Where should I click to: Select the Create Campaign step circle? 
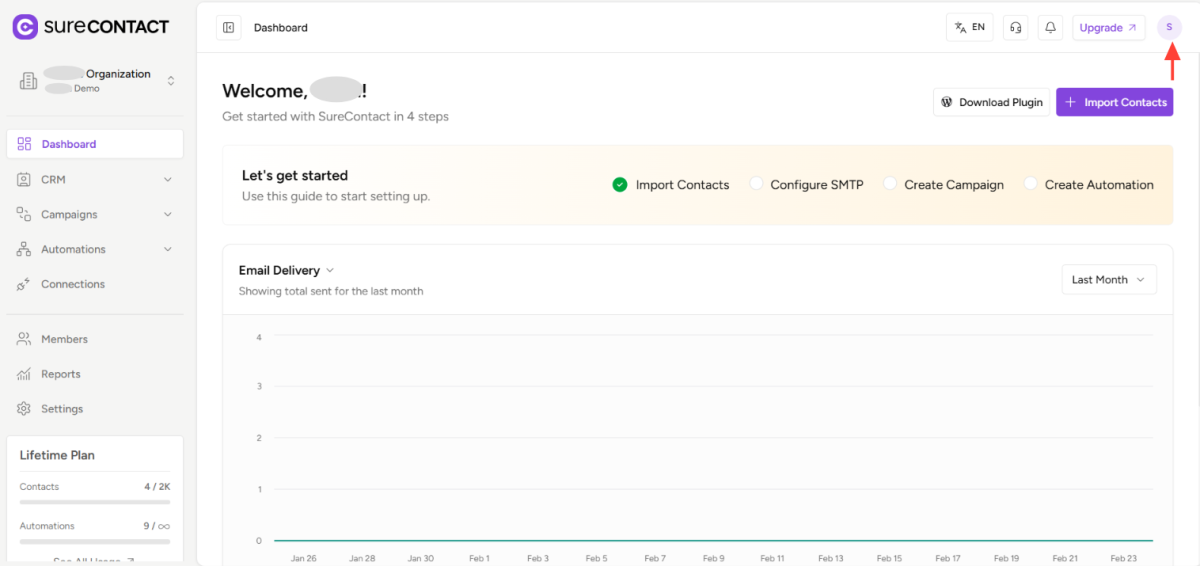890,184
